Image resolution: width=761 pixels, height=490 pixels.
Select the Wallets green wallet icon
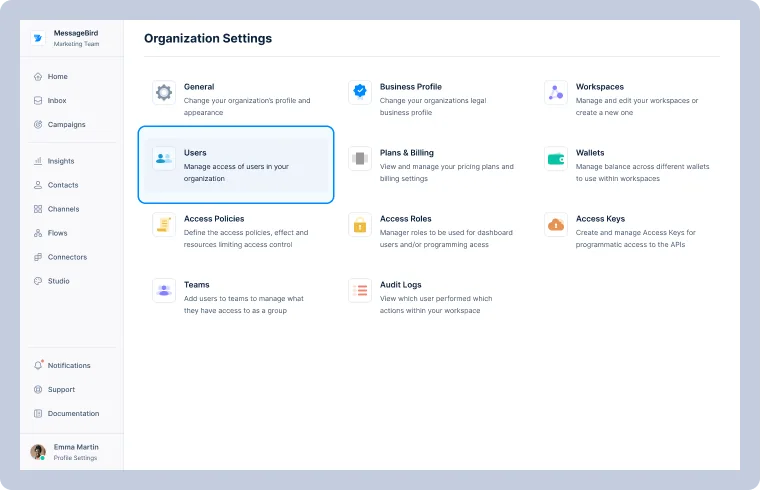point(556,158)
